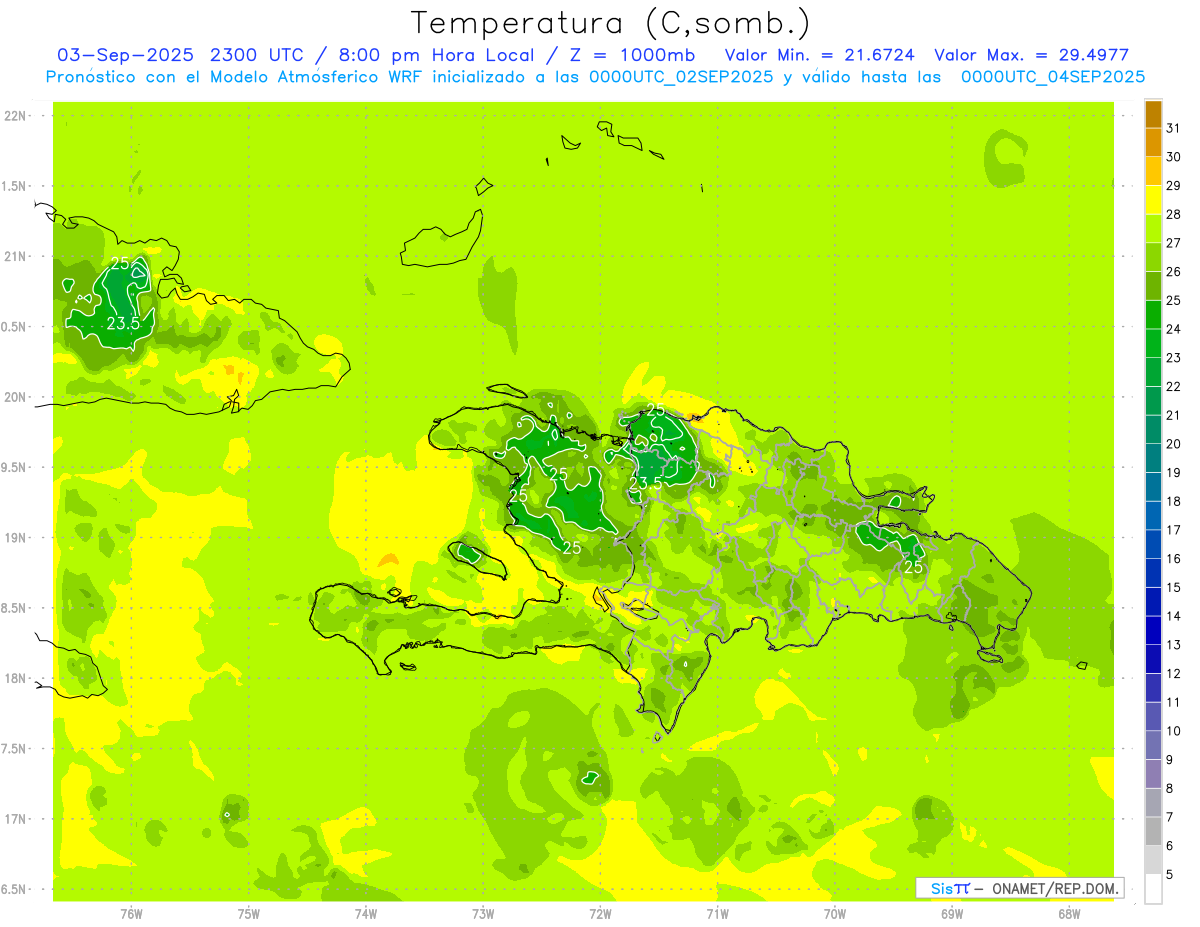1200x927 pixels.
Task: Click the "76W" longitude axis label
Action: point(131,914)
